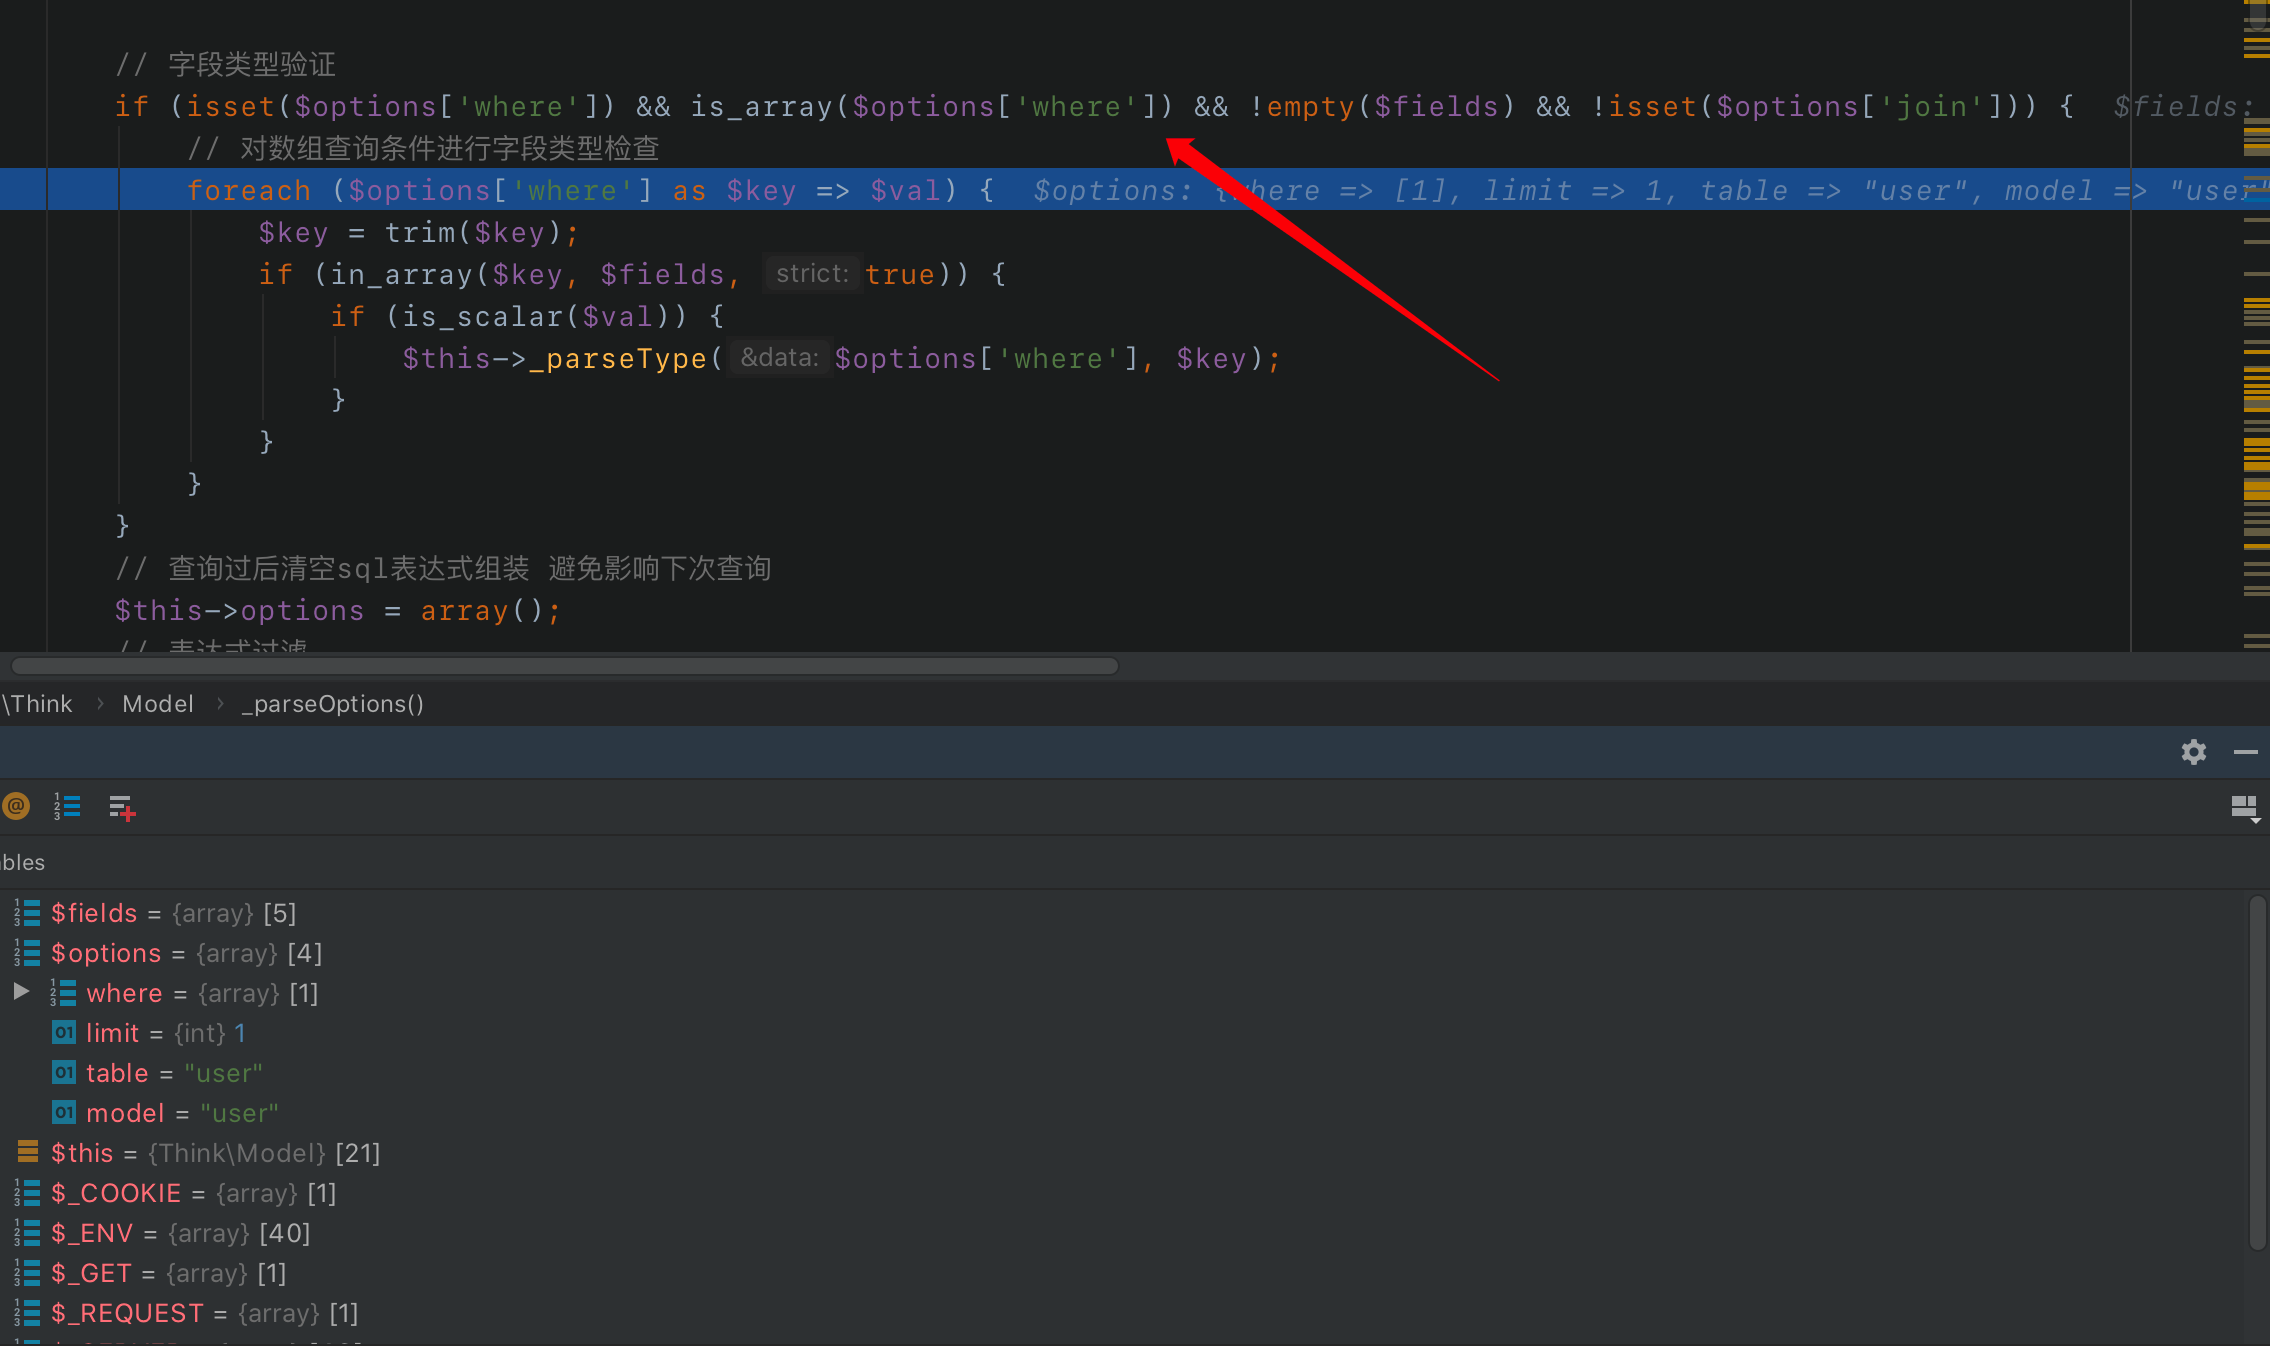Select the limit int variable

[112, 1033]
